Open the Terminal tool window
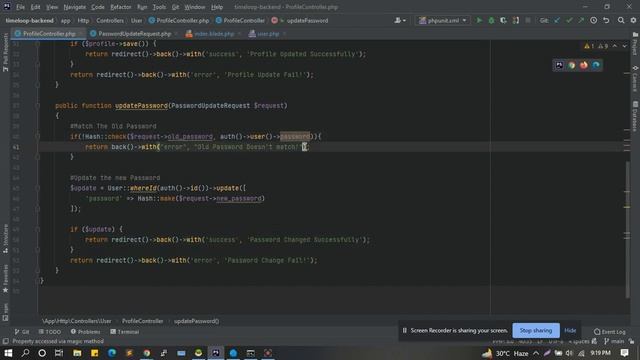Screen dimensions: 640x360 click(x=125, y=332)
